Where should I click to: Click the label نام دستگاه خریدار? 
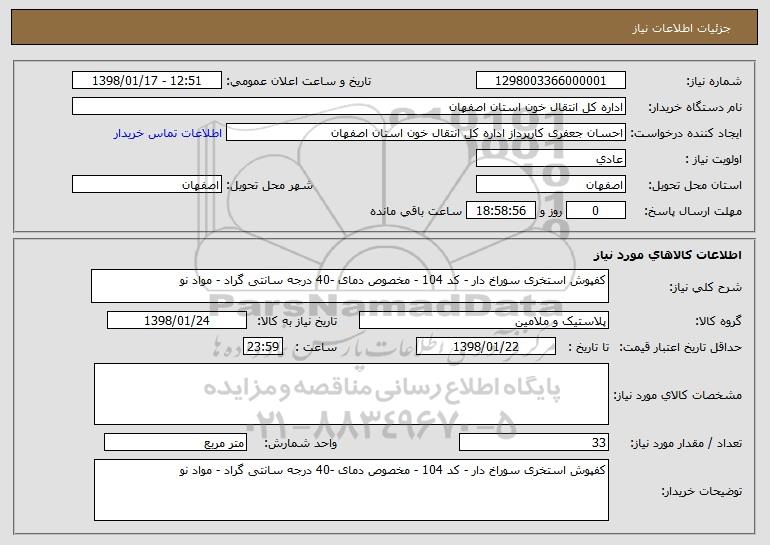tap(695, 107)
